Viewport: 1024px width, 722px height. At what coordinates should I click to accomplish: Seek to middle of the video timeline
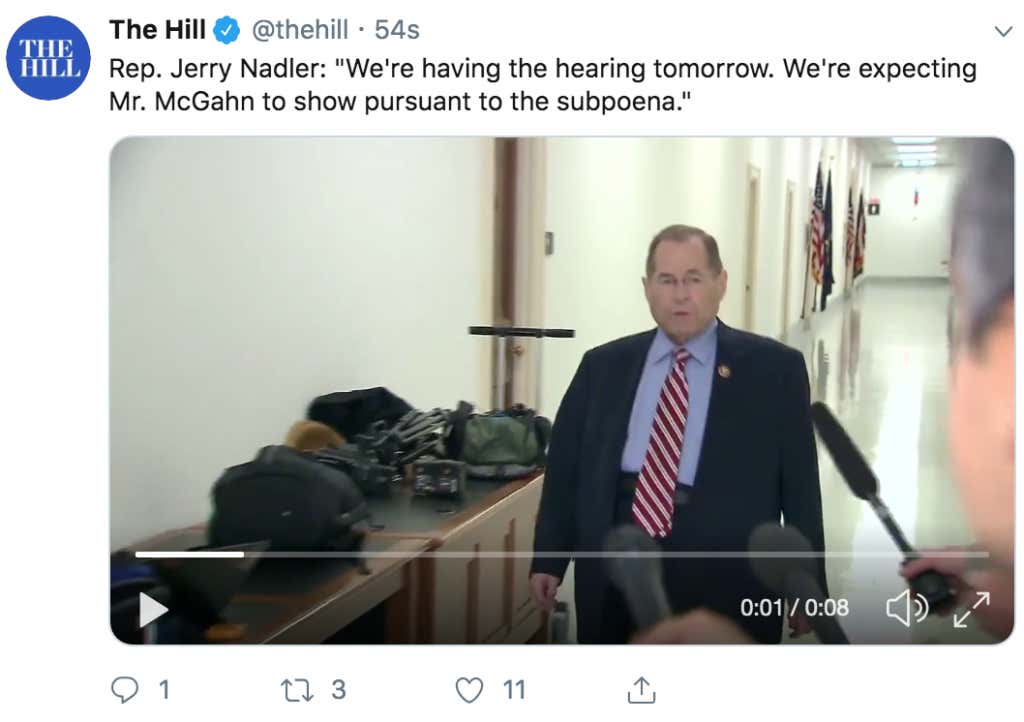pos(562,555)
